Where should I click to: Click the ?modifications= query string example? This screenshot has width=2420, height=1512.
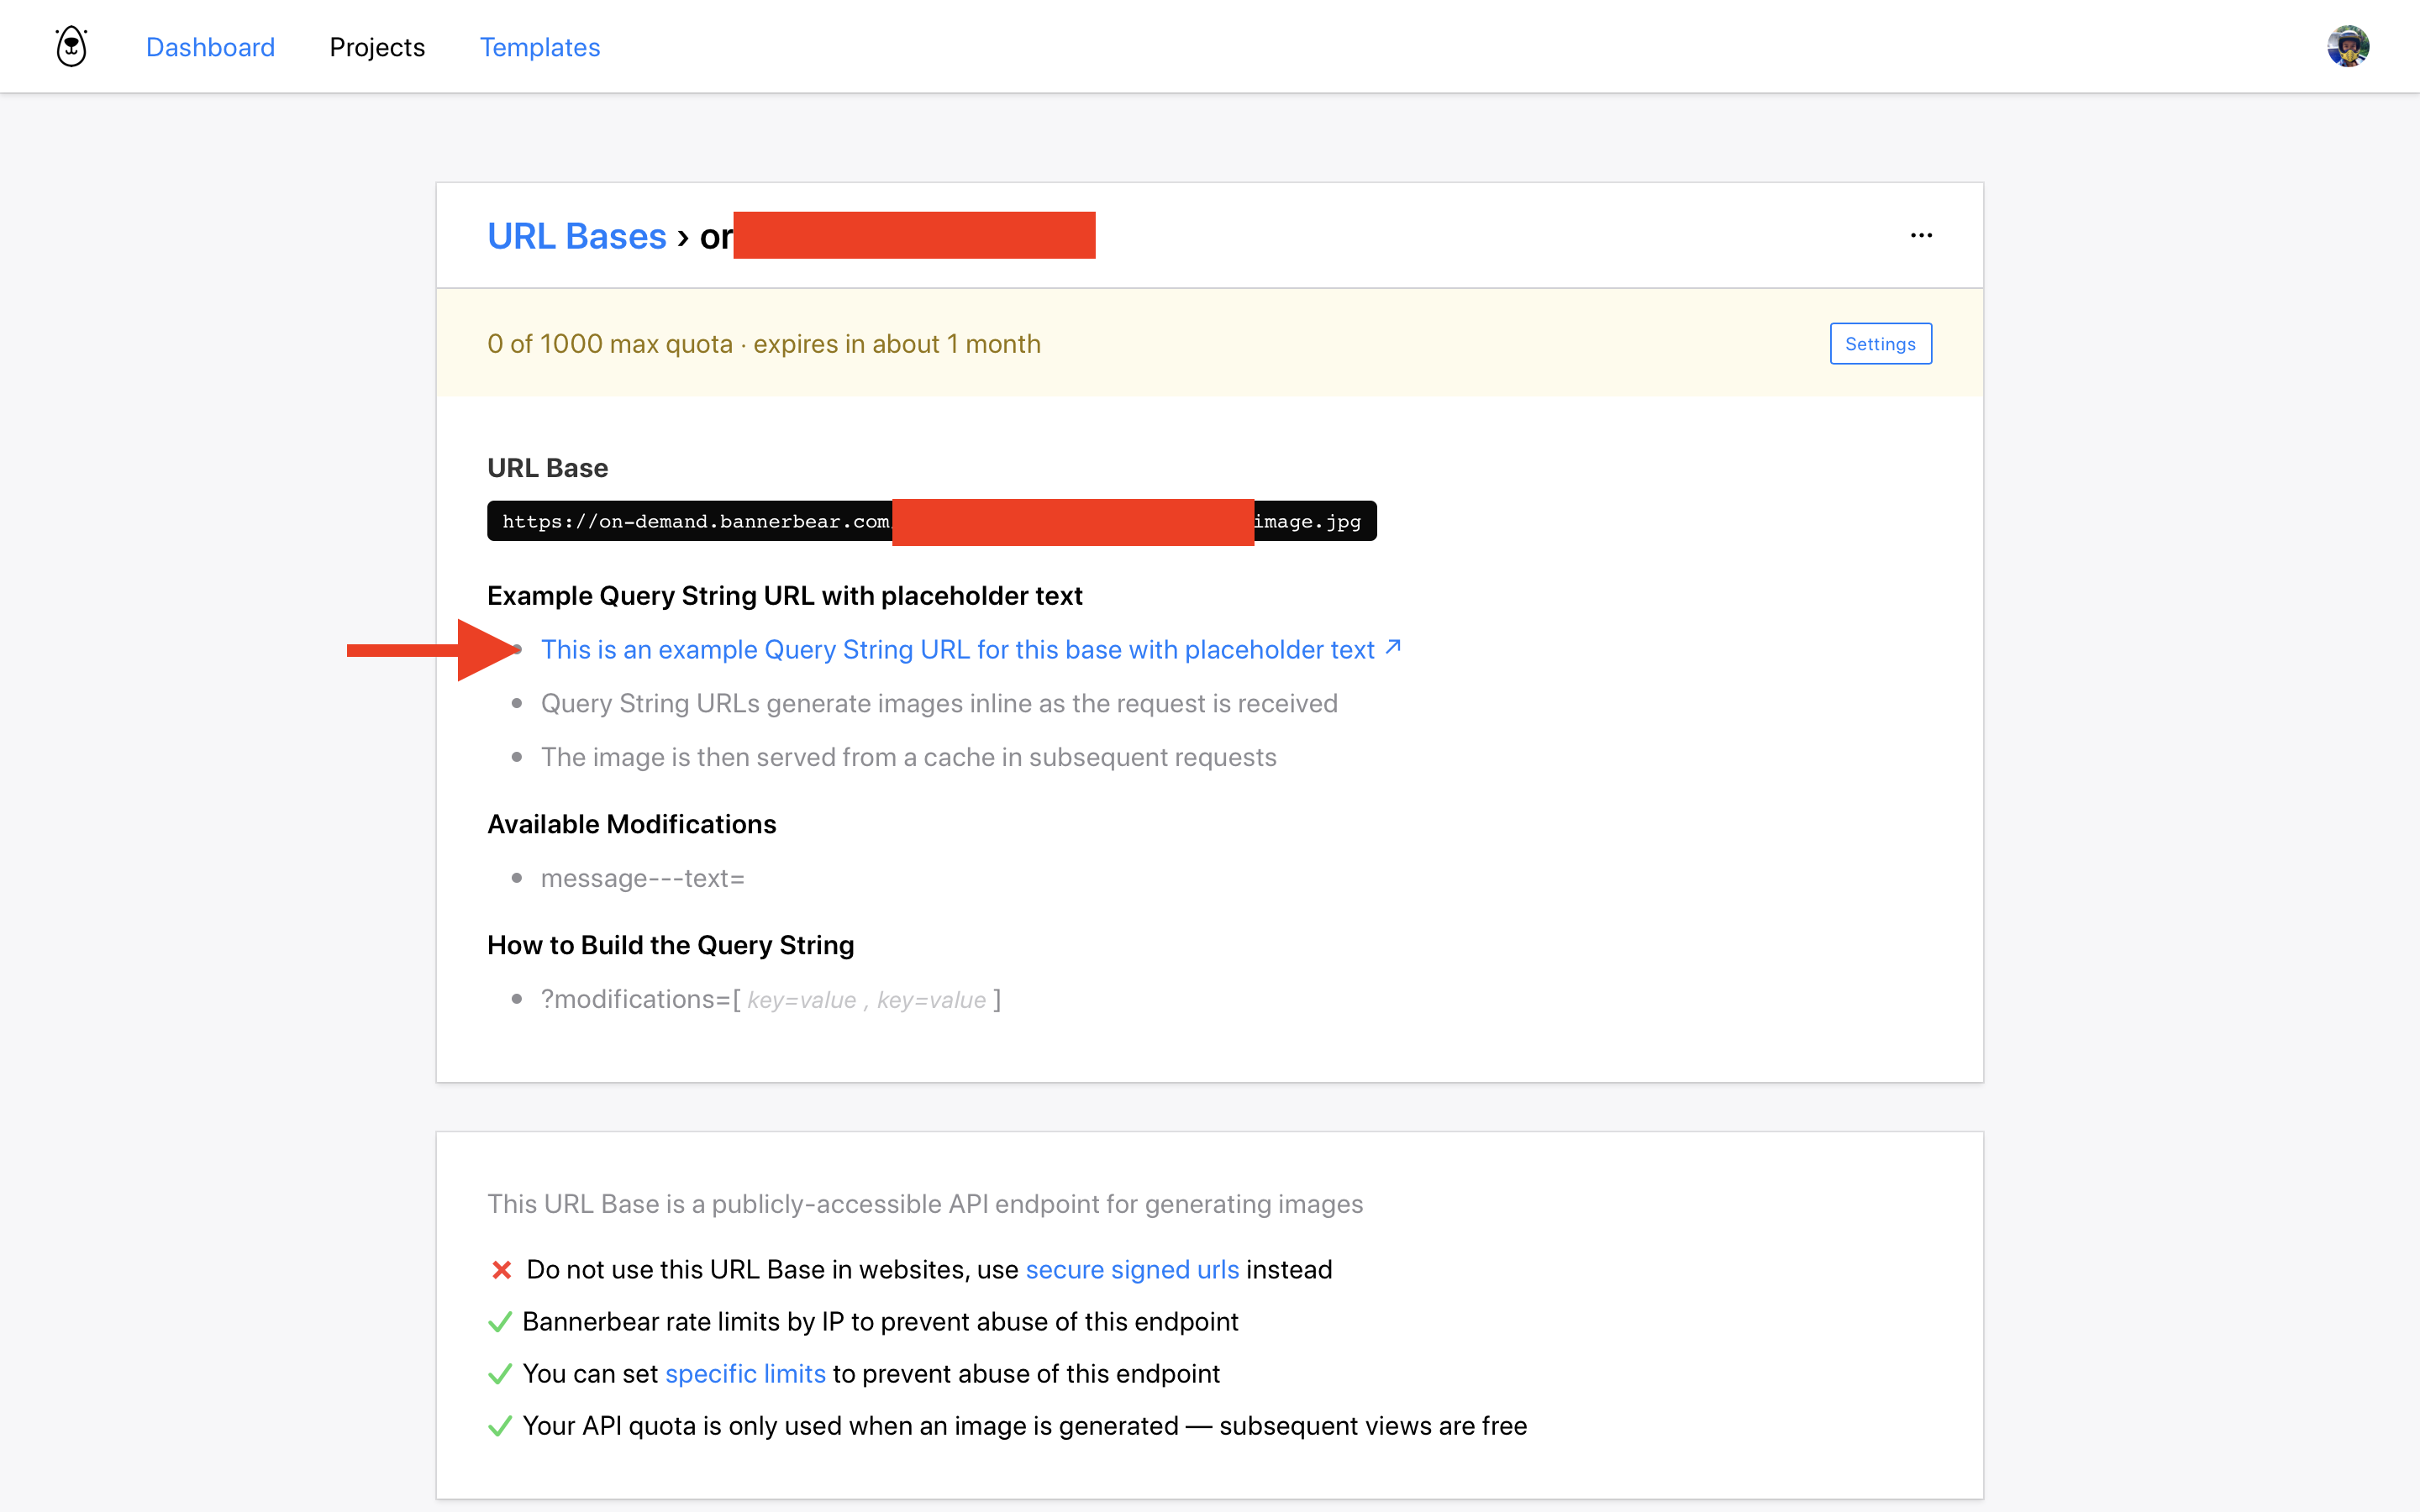[771, 999]
